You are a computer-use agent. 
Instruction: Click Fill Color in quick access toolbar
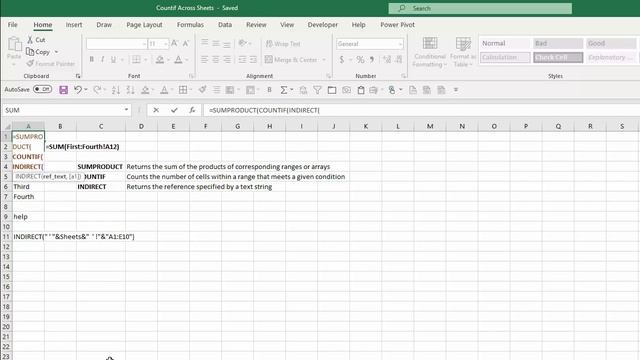click(145, 90)
